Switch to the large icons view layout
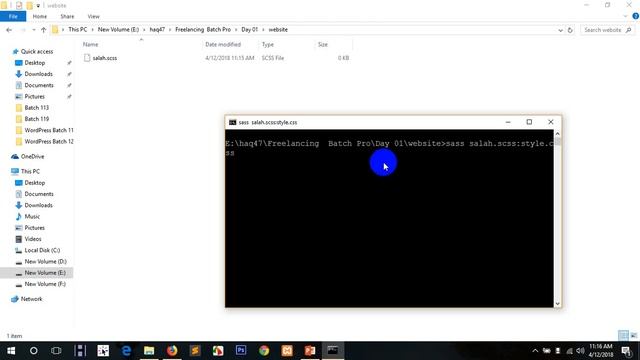Screen dimensions: 640x360 coord(633,336)
